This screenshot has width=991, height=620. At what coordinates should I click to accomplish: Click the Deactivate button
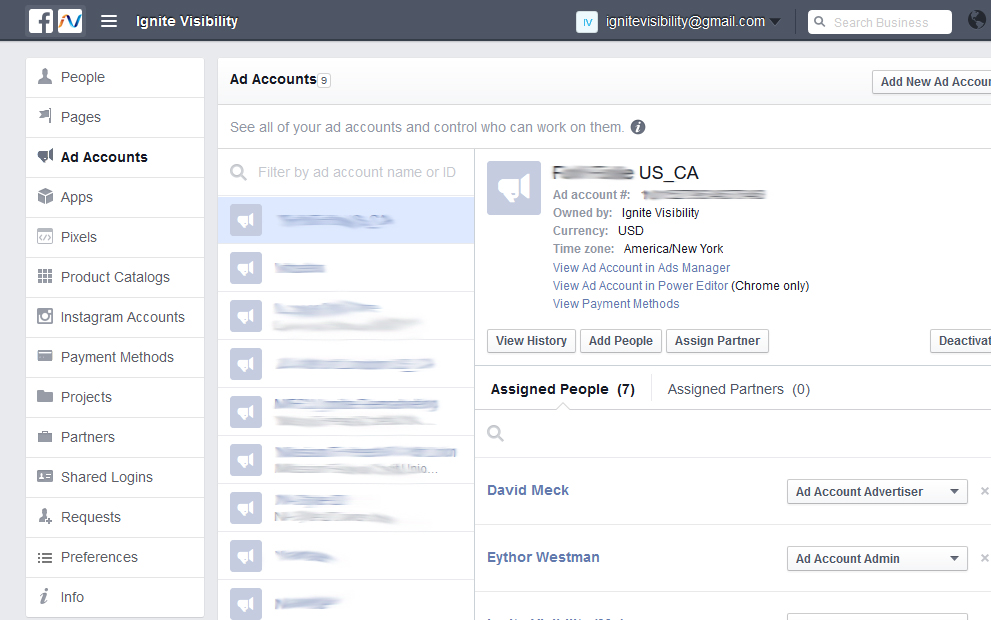961,341
